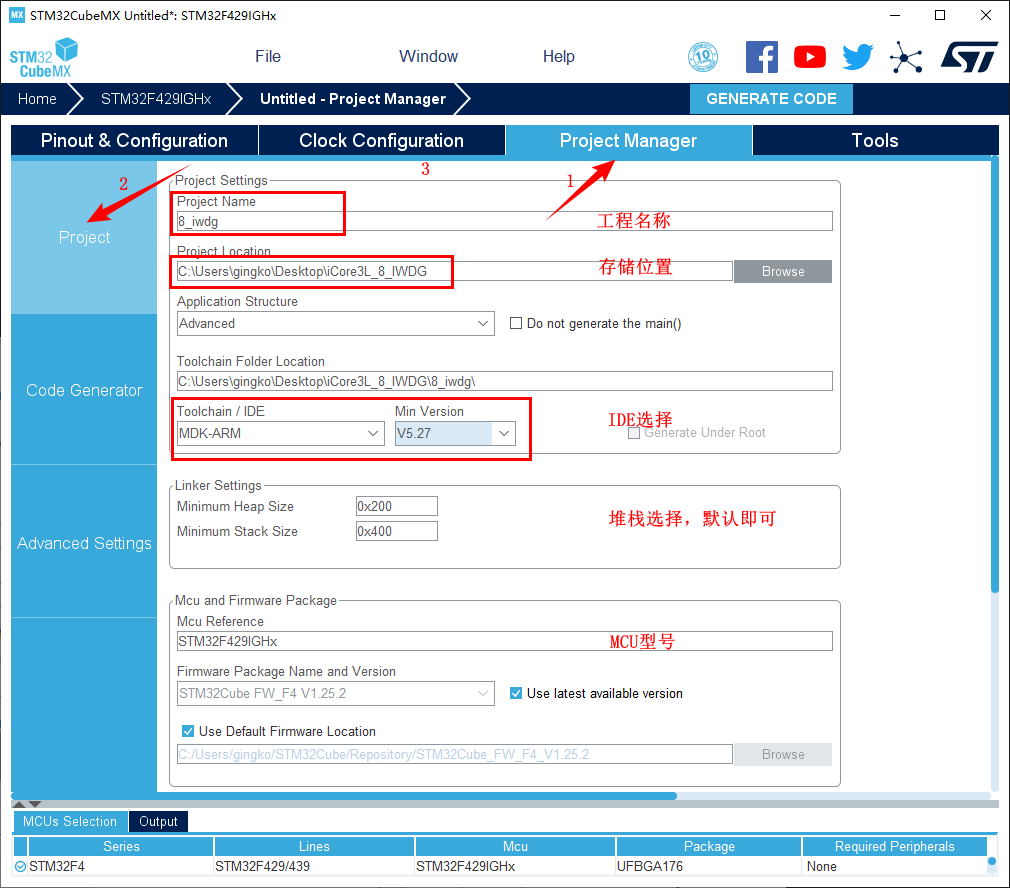Open the Facebook icon link
1010x888 pixels.
point(762,57)
